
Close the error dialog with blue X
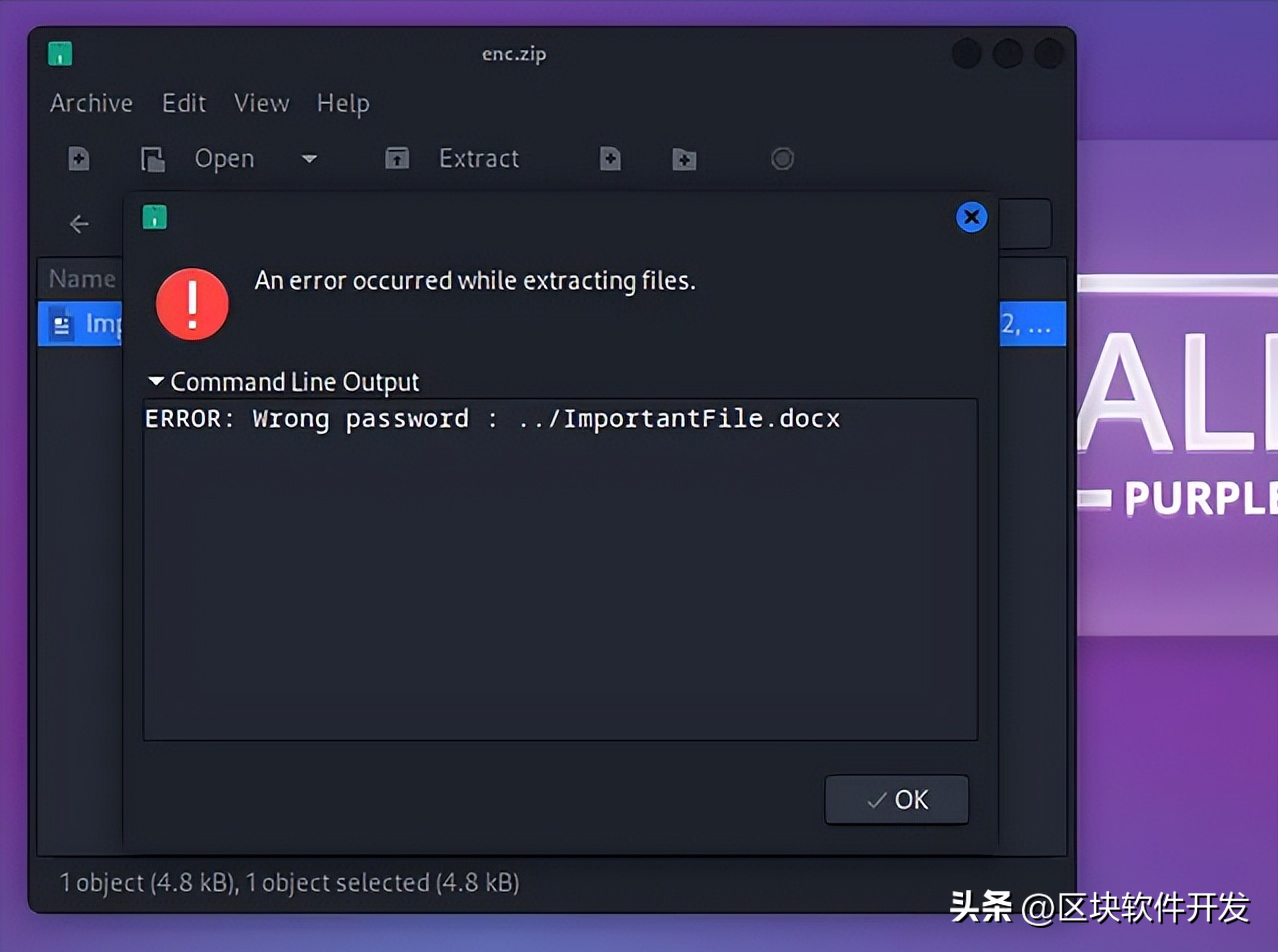(x=971, y=217)
